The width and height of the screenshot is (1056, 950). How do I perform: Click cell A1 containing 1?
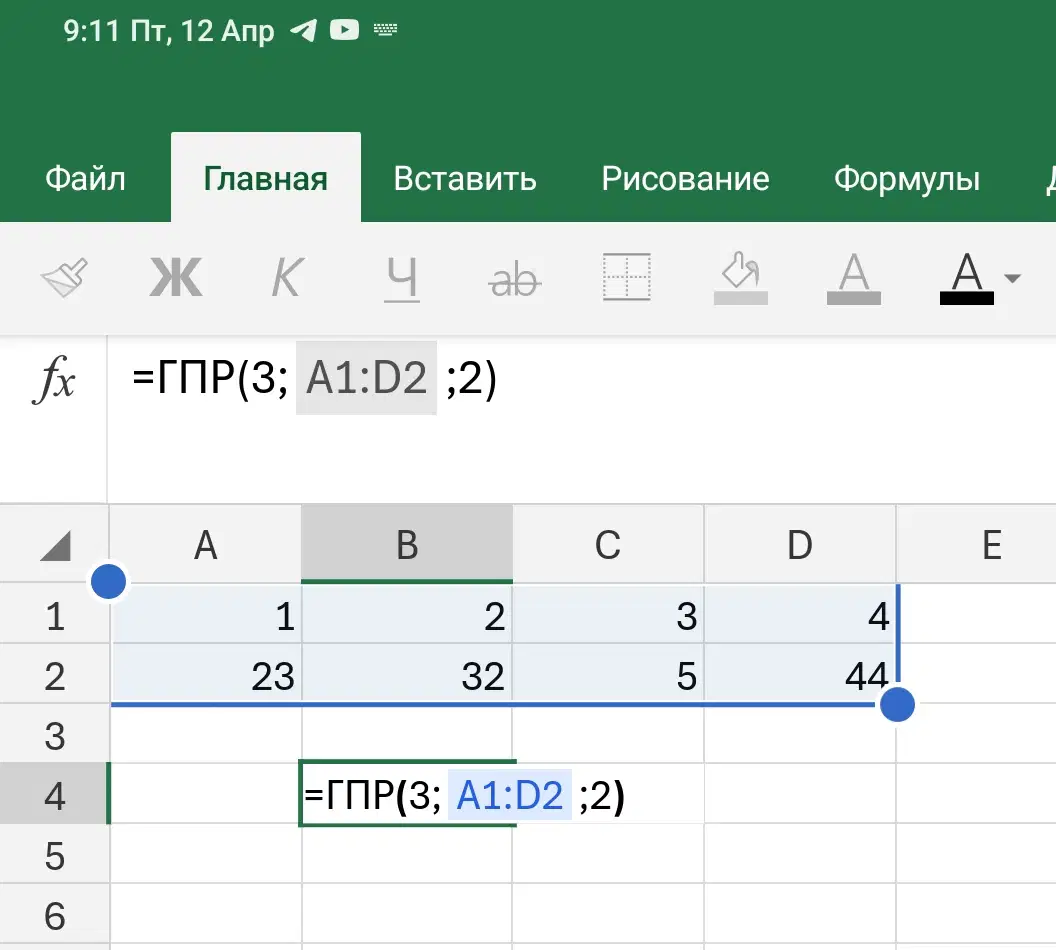click(206, 615)
